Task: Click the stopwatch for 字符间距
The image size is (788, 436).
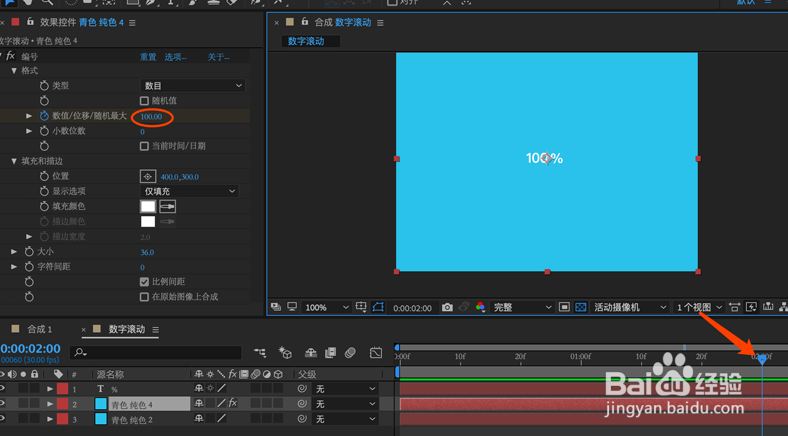Action: (29, 267)
